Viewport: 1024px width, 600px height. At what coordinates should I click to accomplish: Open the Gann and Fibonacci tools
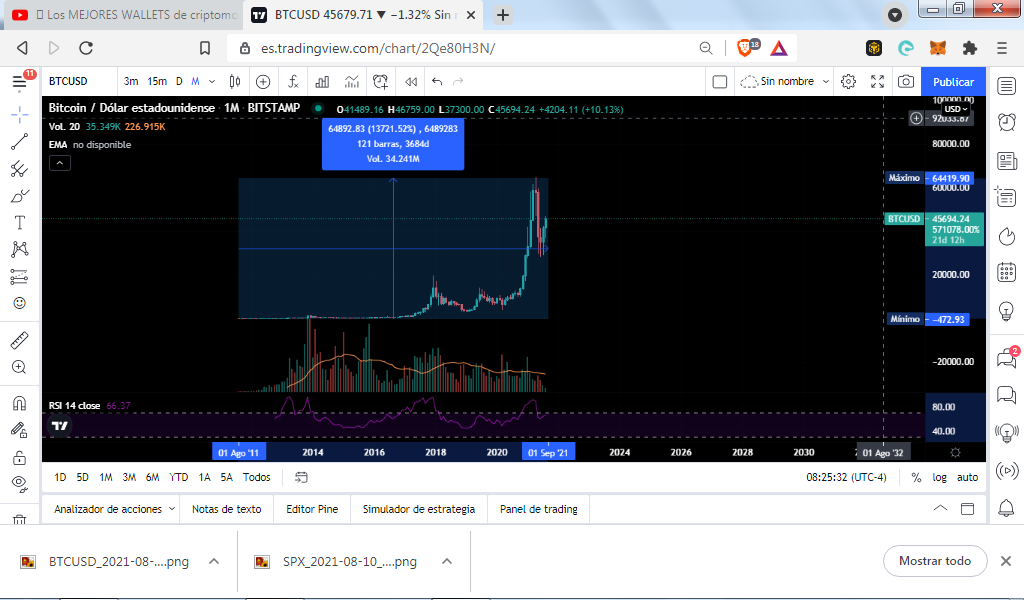pos(20,169)
